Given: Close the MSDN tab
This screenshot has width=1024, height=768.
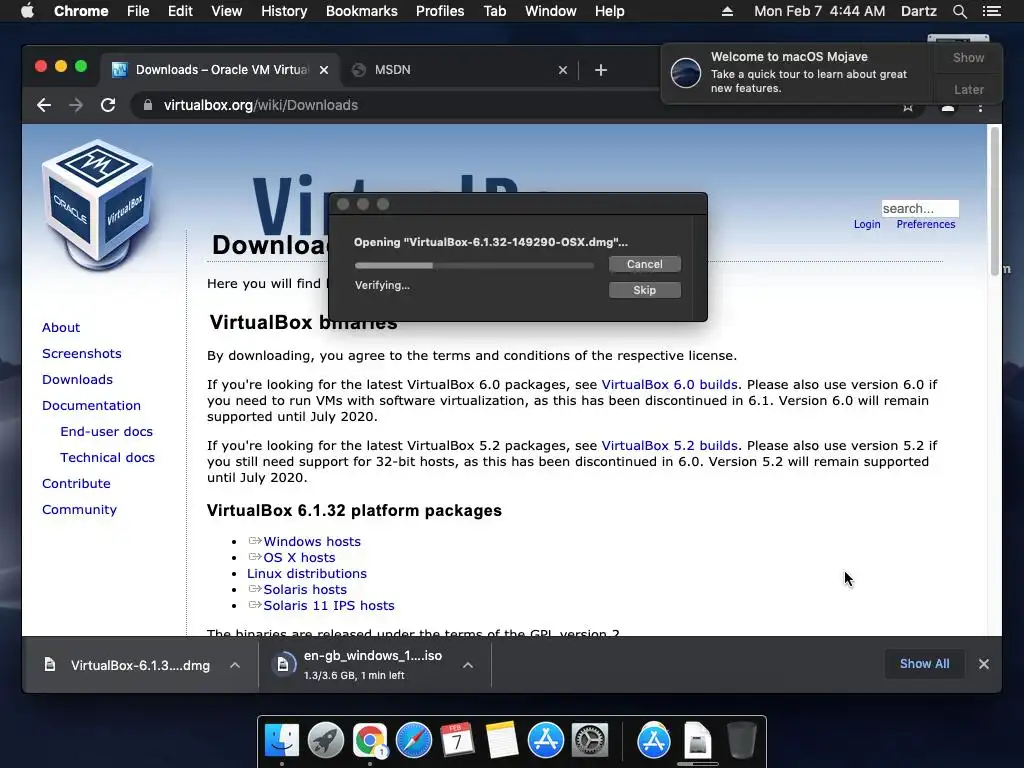Looking at the screenshot, I should pos(563,70).
